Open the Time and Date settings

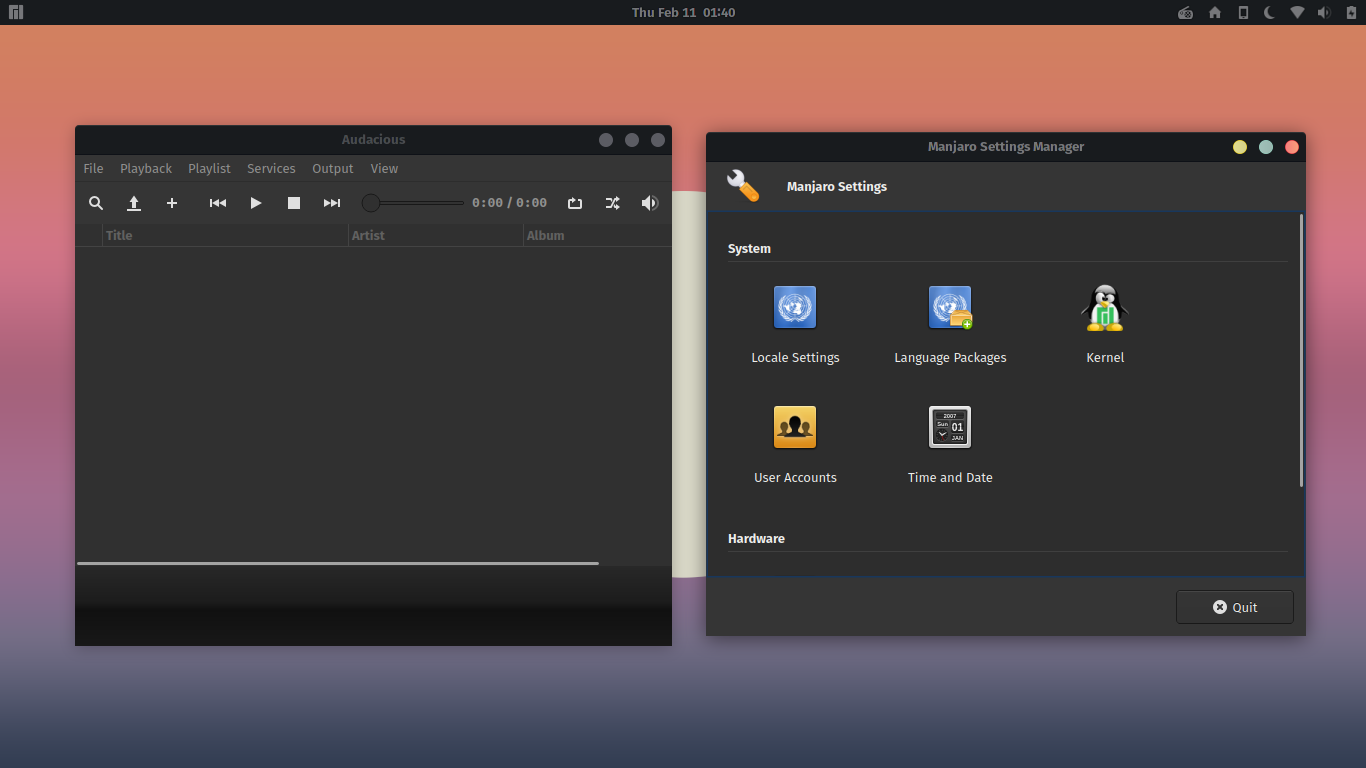(950, 427)
